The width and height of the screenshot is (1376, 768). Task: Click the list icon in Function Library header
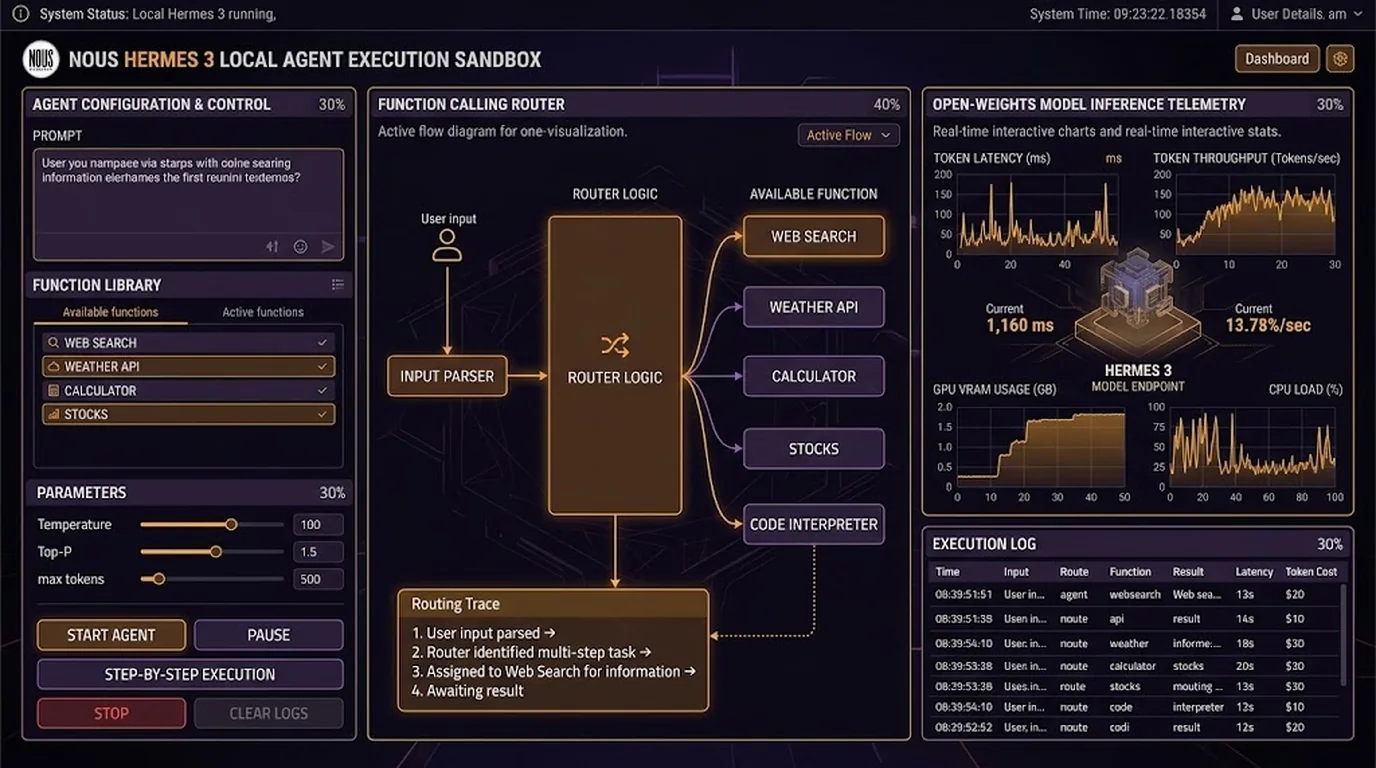click(x=338, y=285)
